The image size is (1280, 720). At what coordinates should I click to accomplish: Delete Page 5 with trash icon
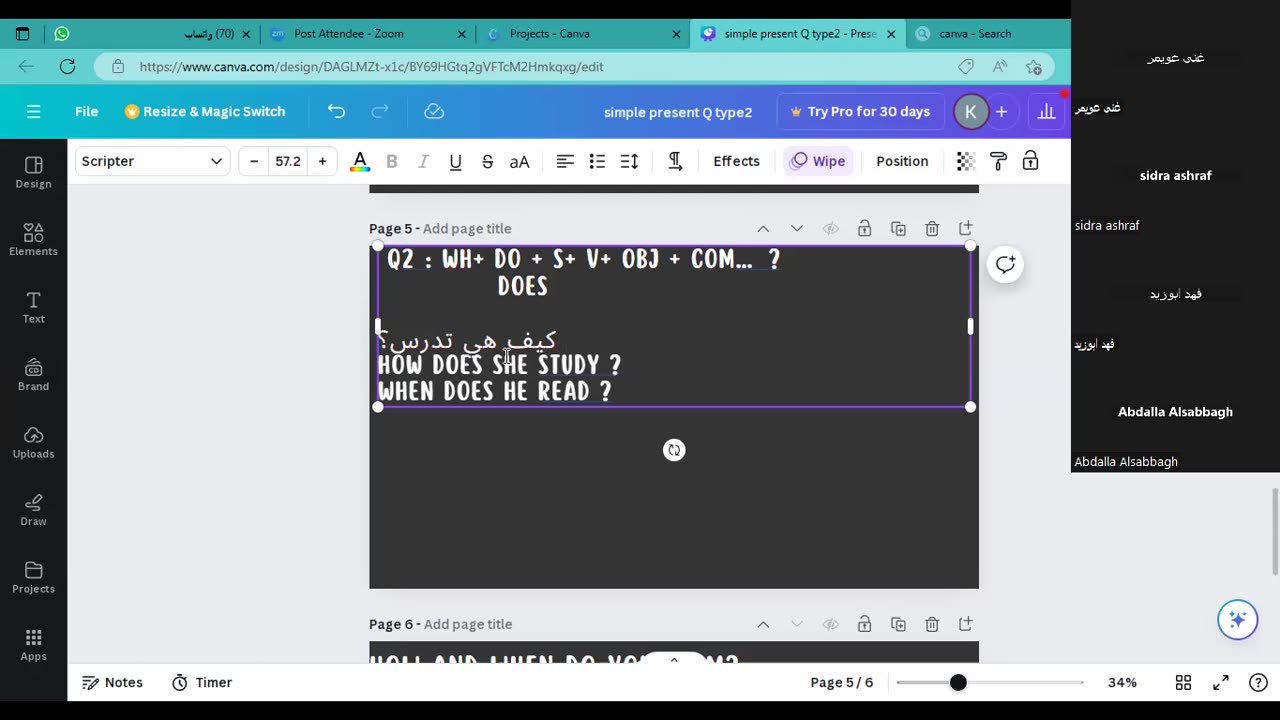pyautogui.click(x=932, y=229)
